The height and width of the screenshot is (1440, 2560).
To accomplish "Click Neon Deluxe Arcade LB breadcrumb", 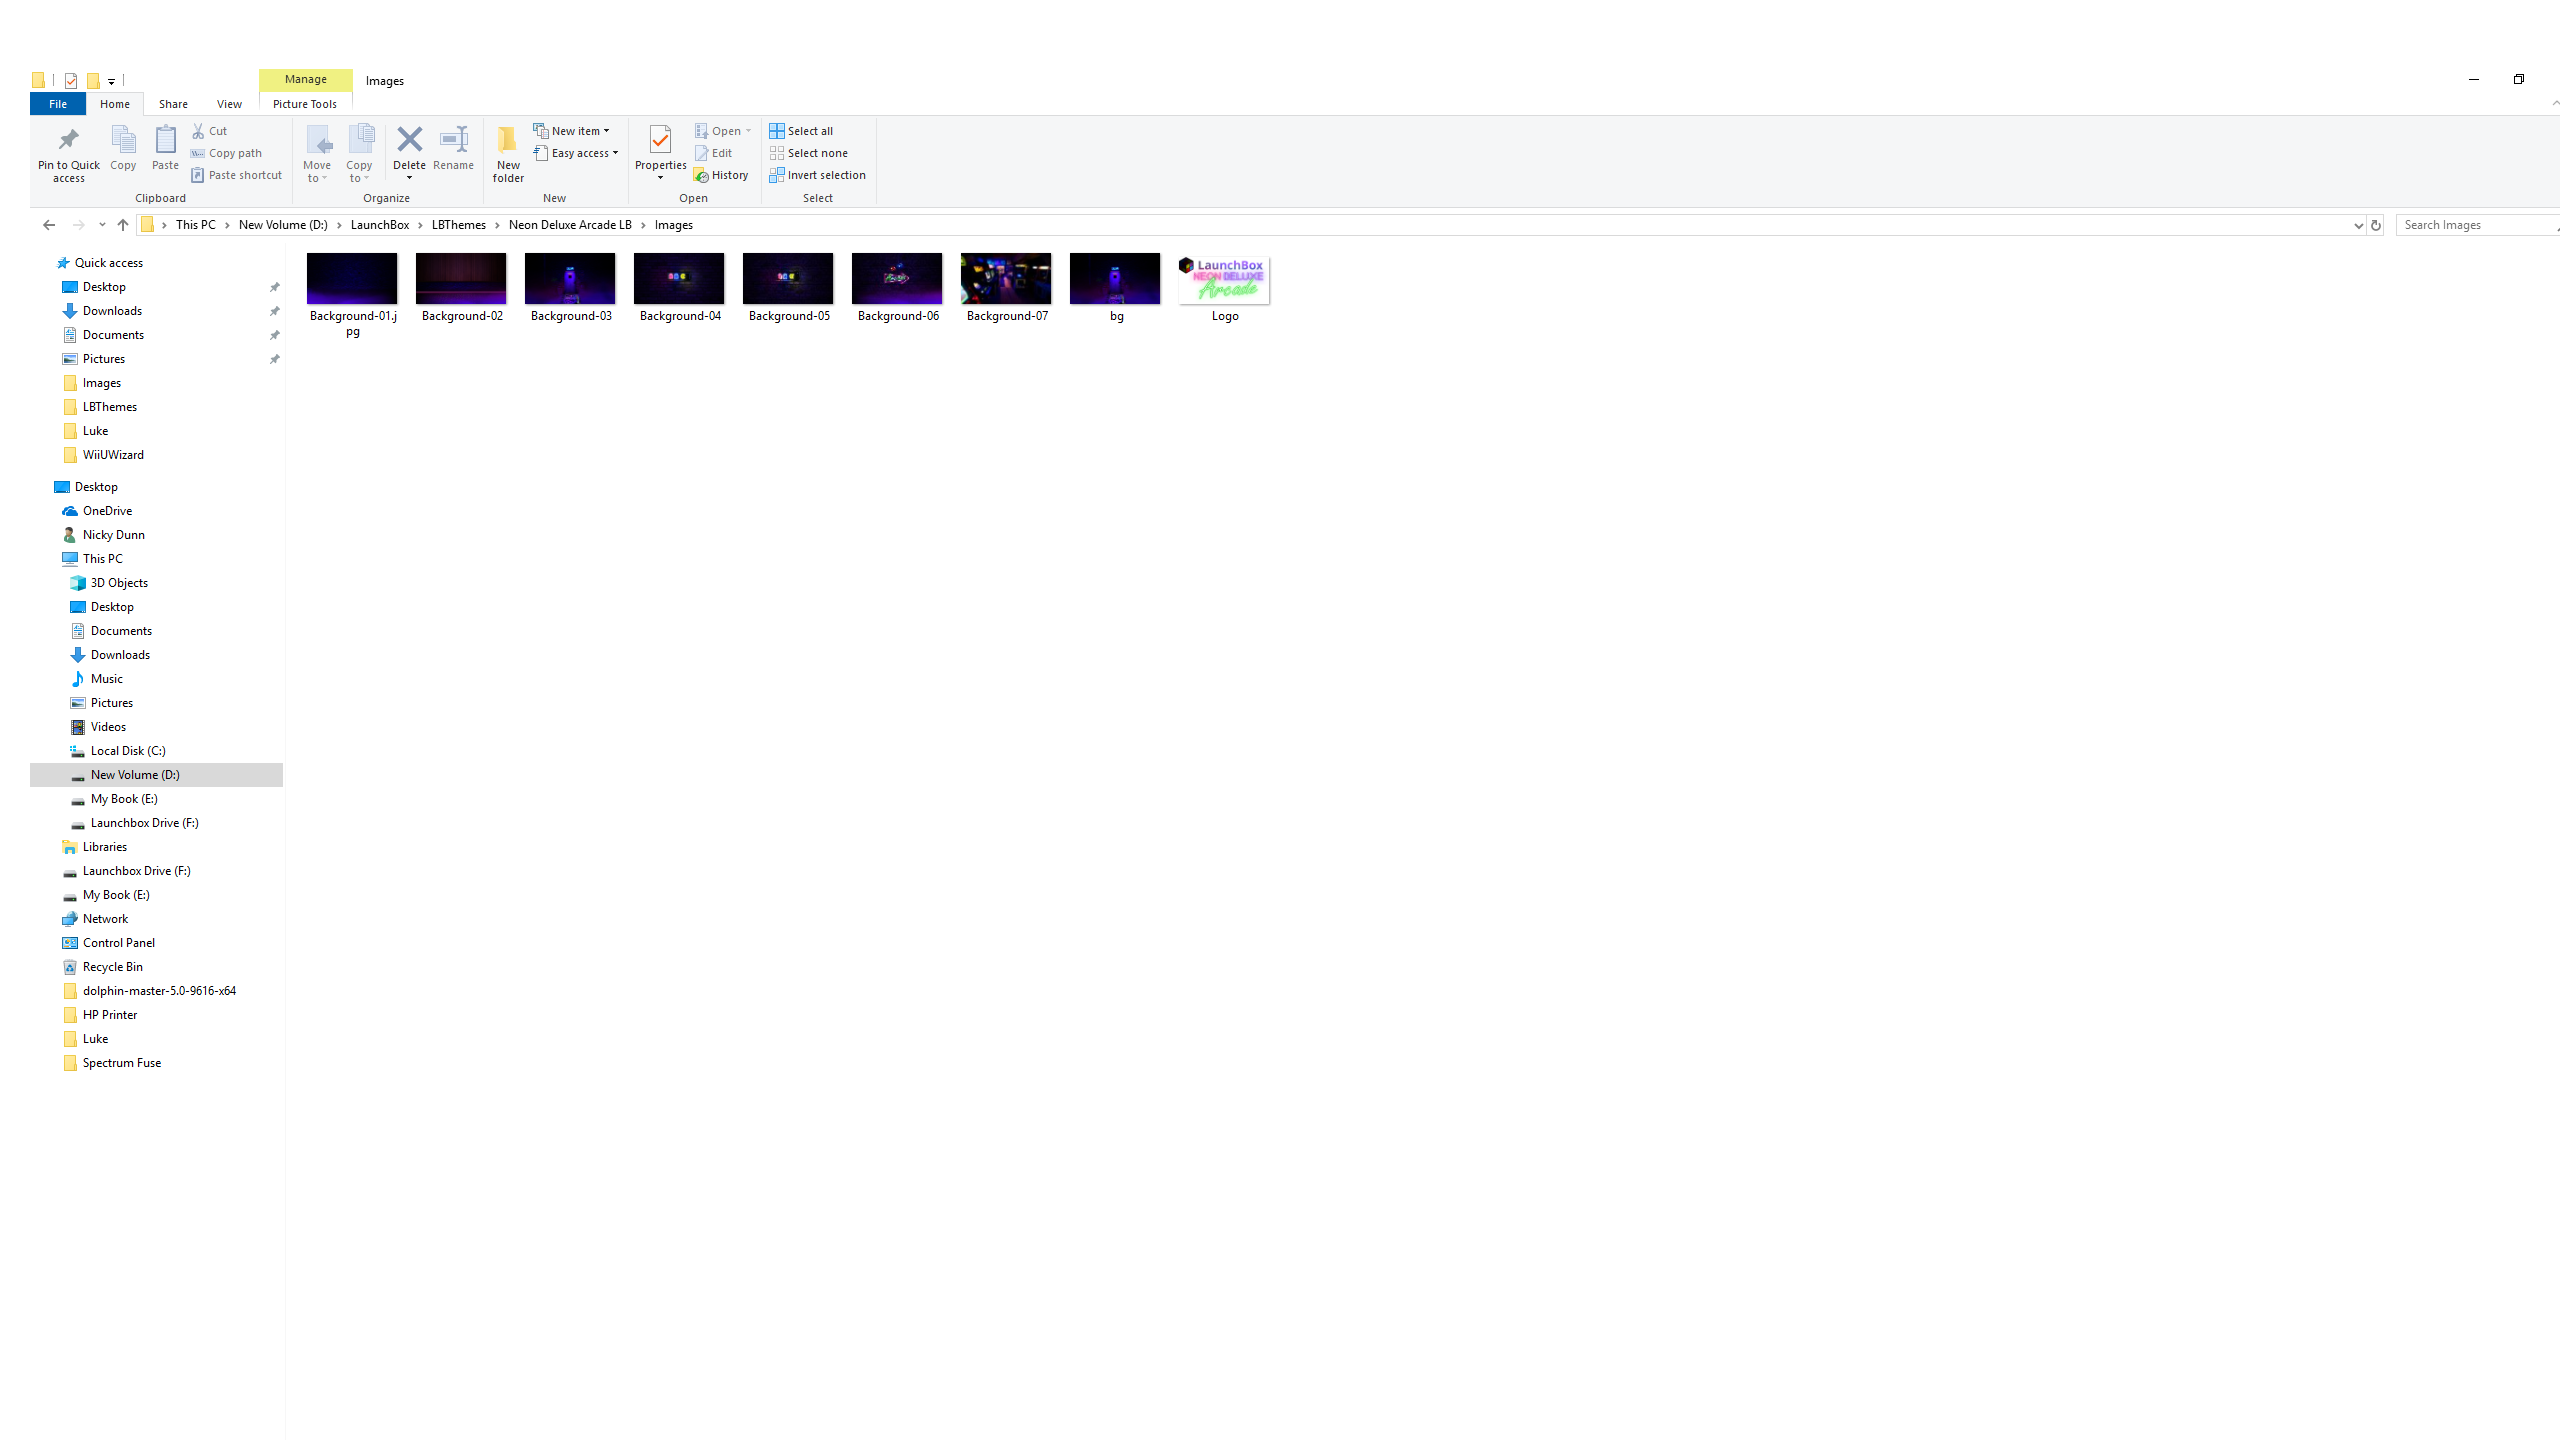I will (x=570, y=225).
